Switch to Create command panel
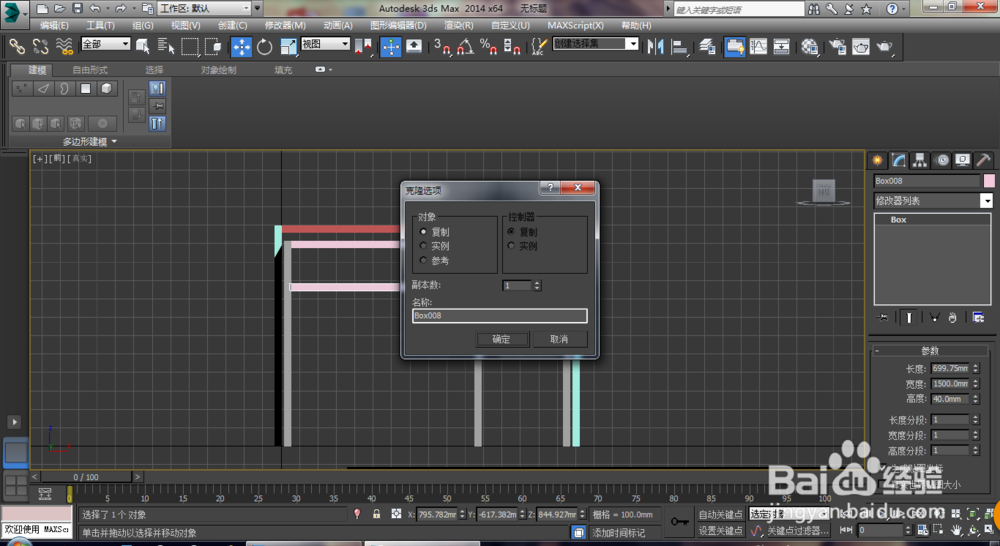 tap(878, 160)
